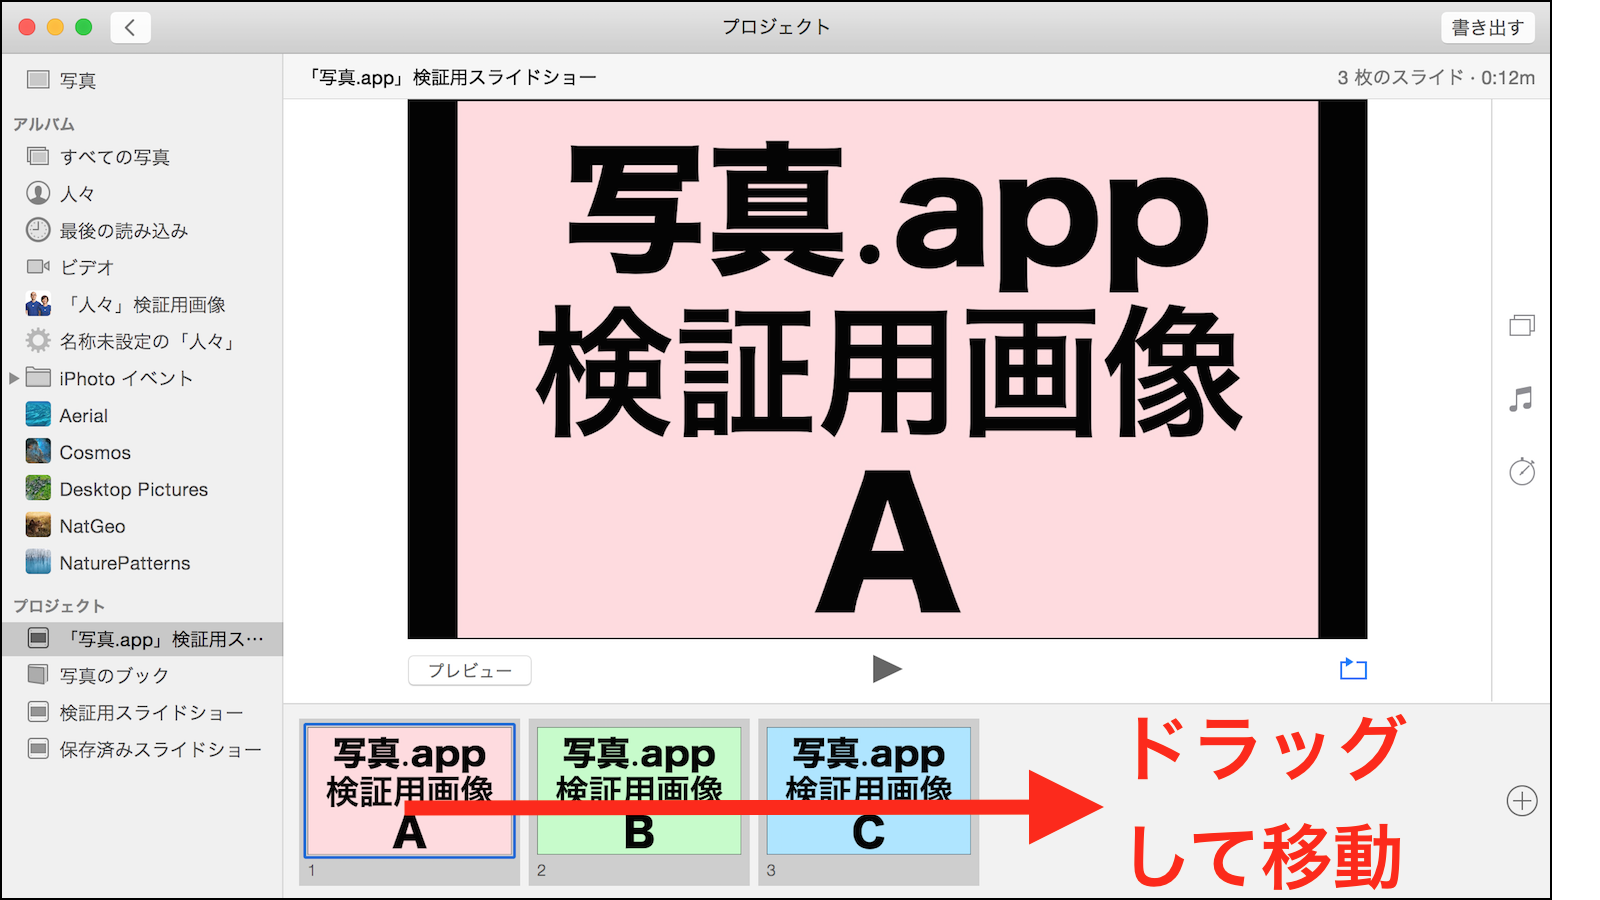Click the 最後の読み込み clock icon
The image size is (1600, 900).
(38, 230)
